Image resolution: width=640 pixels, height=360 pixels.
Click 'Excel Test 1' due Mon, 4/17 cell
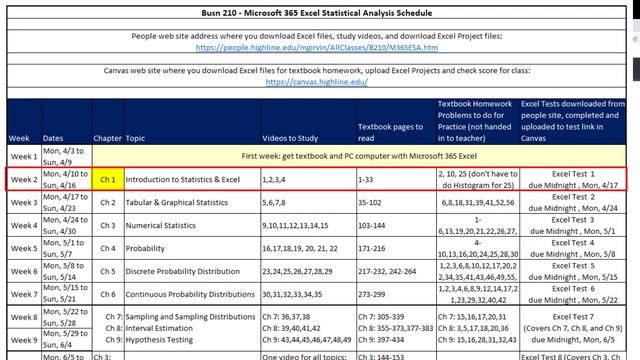(573, 179)
